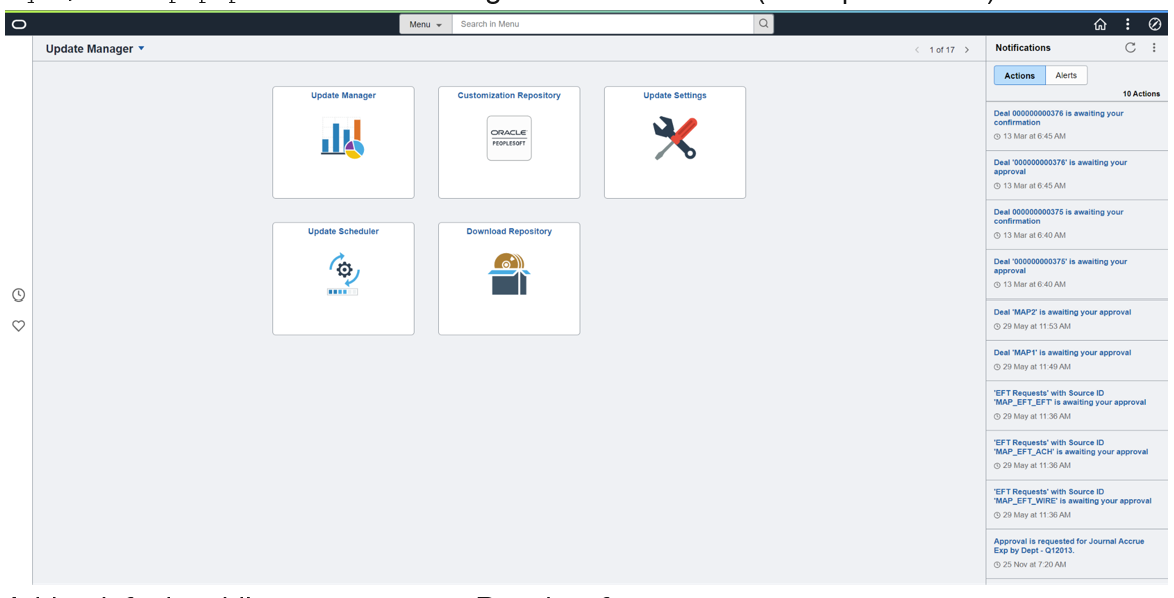Click the '10 Actions' count text

(x=1141, y=94)
